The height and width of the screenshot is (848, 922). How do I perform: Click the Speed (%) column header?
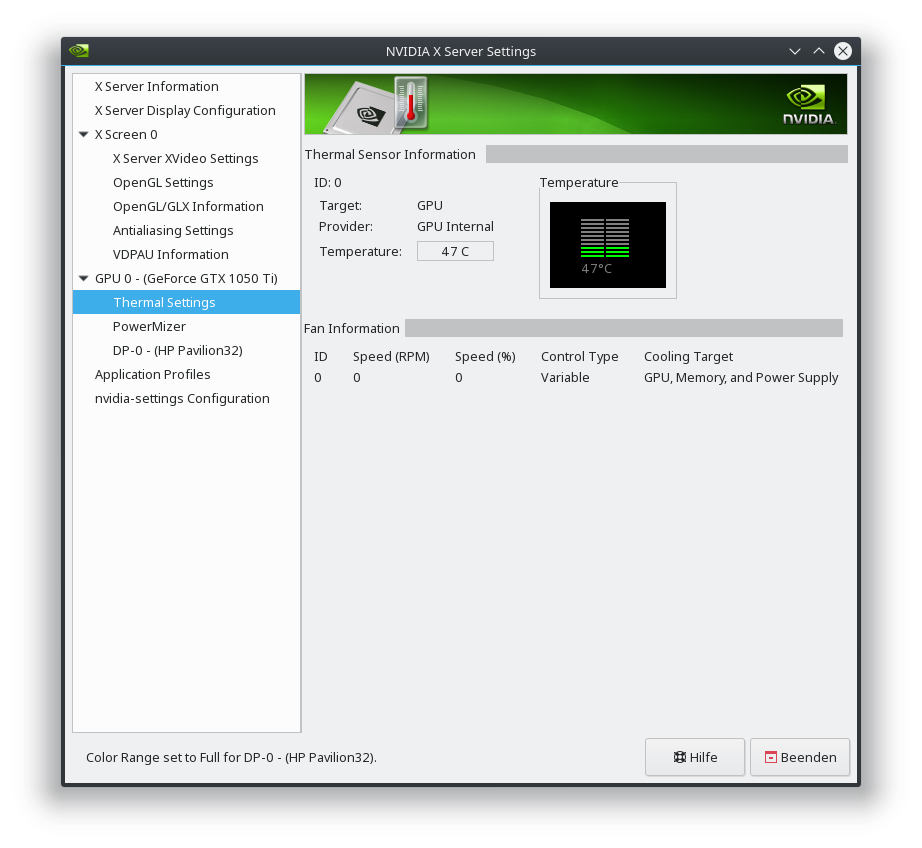point(485,357)
